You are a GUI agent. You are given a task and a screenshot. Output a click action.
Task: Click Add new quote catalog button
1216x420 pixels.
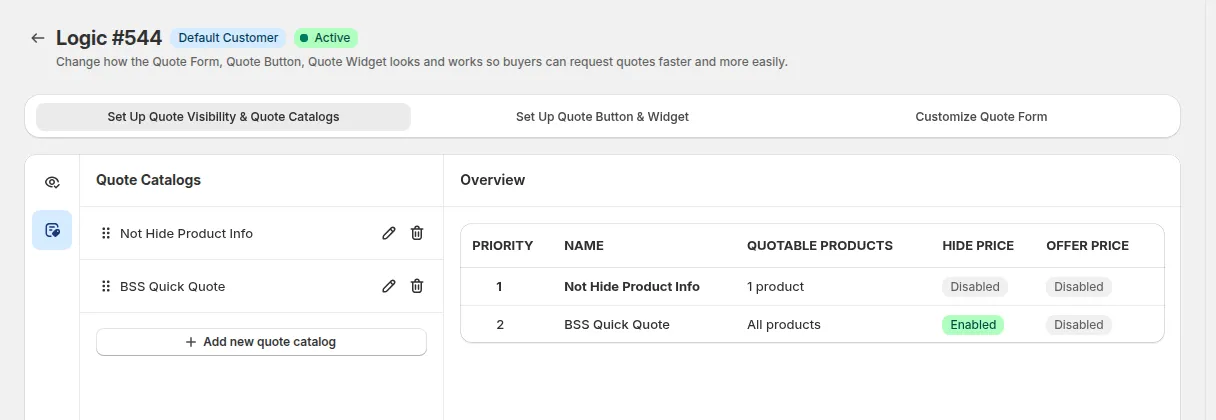click(261, 342)
